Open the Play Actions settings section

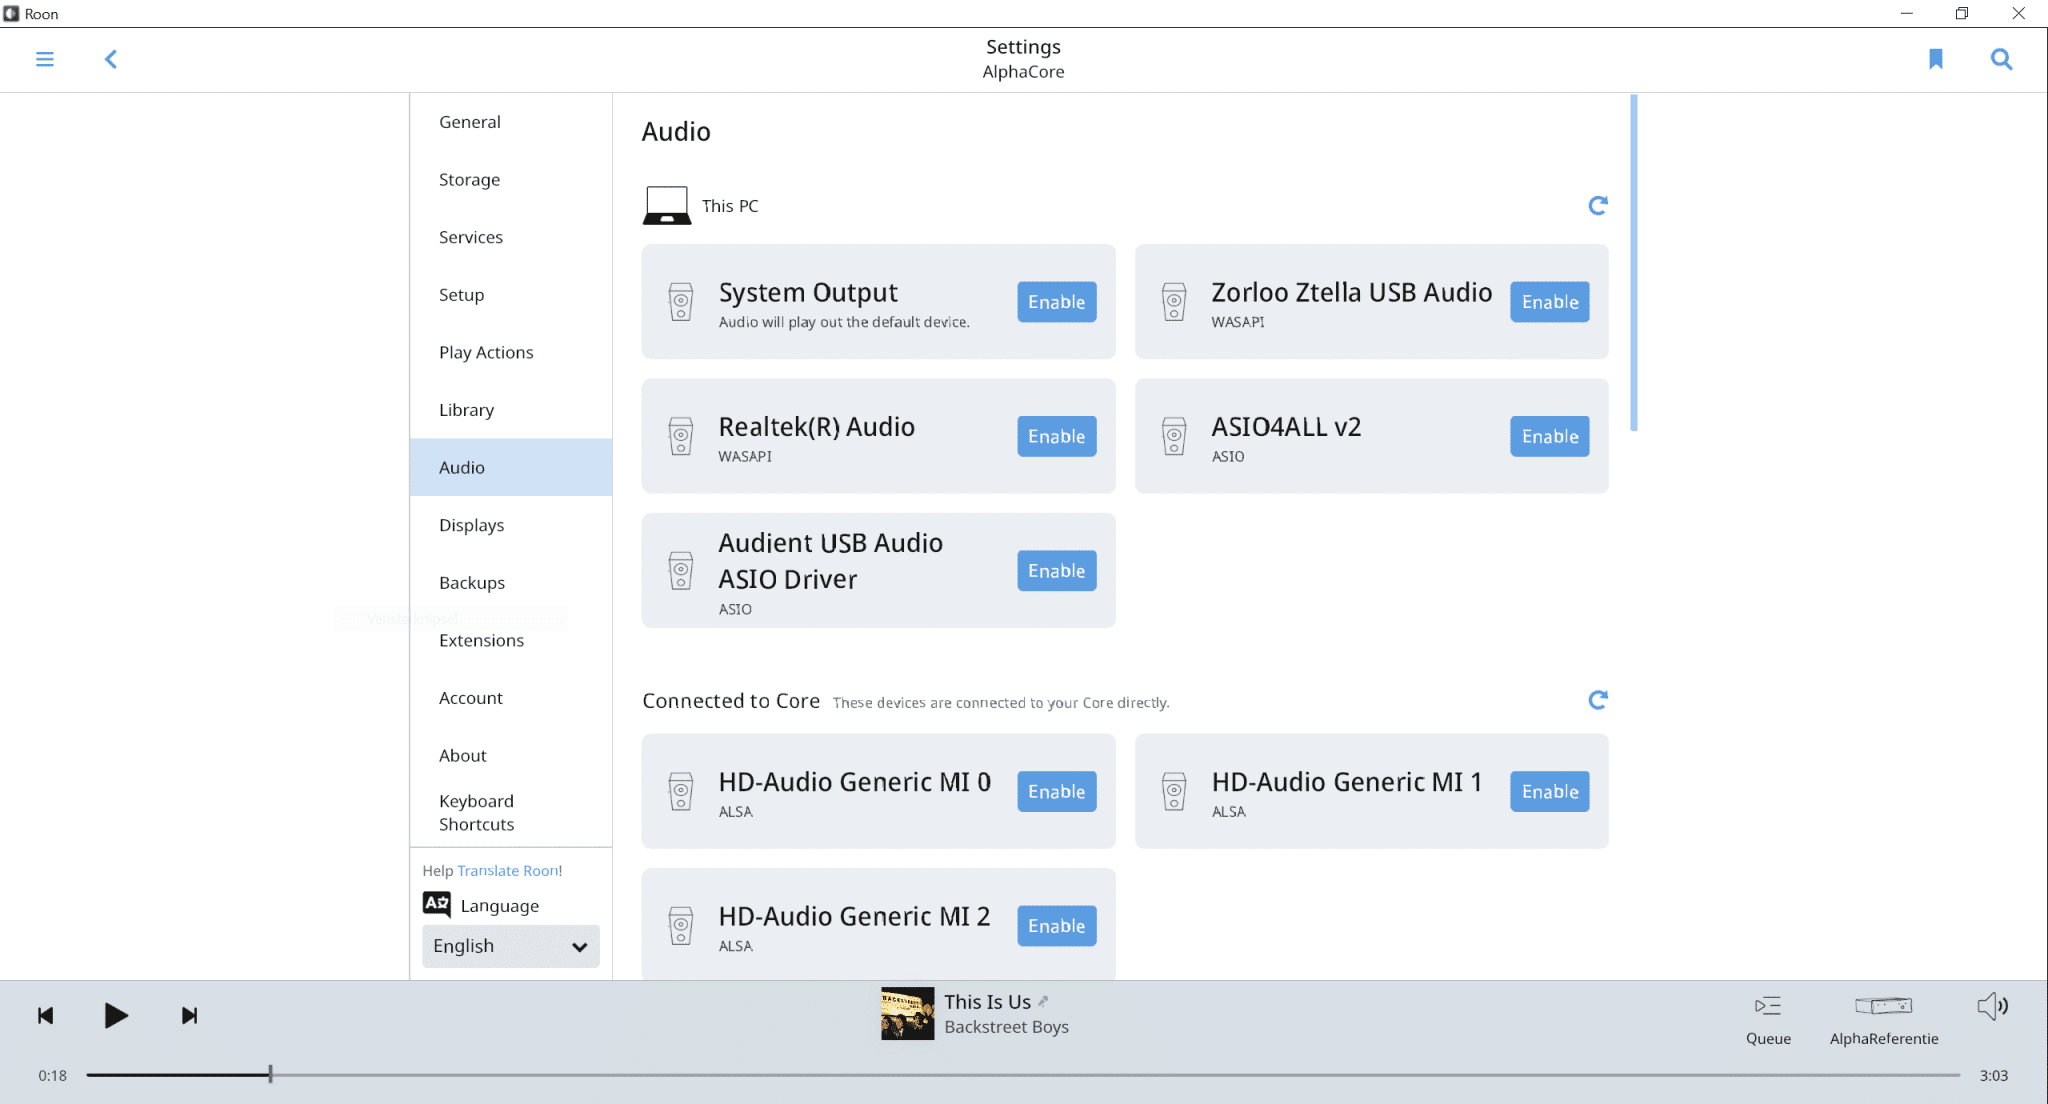[x=511, y=352]
